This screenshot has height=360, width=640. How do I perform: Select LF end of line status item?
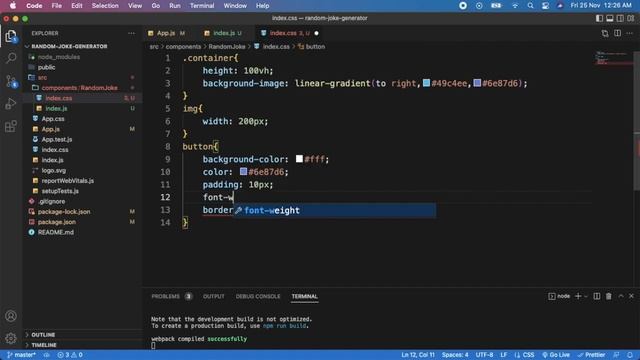[x=504, y=355]
